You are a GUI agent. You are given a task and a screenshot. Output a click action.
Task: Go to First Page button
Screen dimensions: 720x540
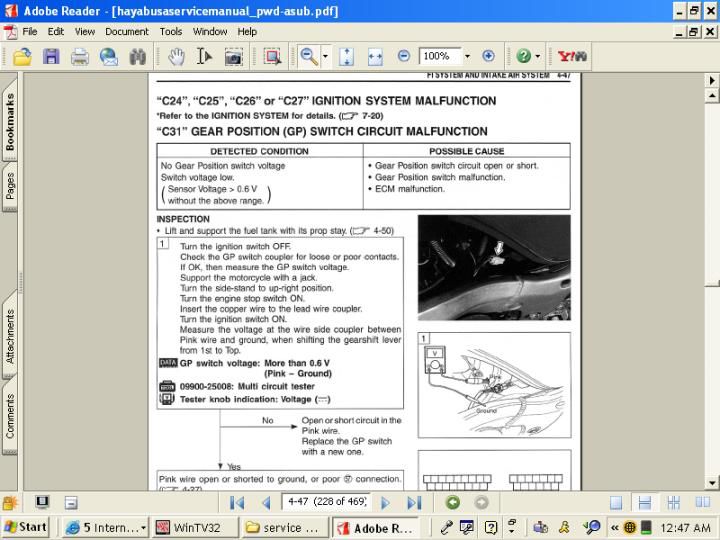[x=236, y=503]
